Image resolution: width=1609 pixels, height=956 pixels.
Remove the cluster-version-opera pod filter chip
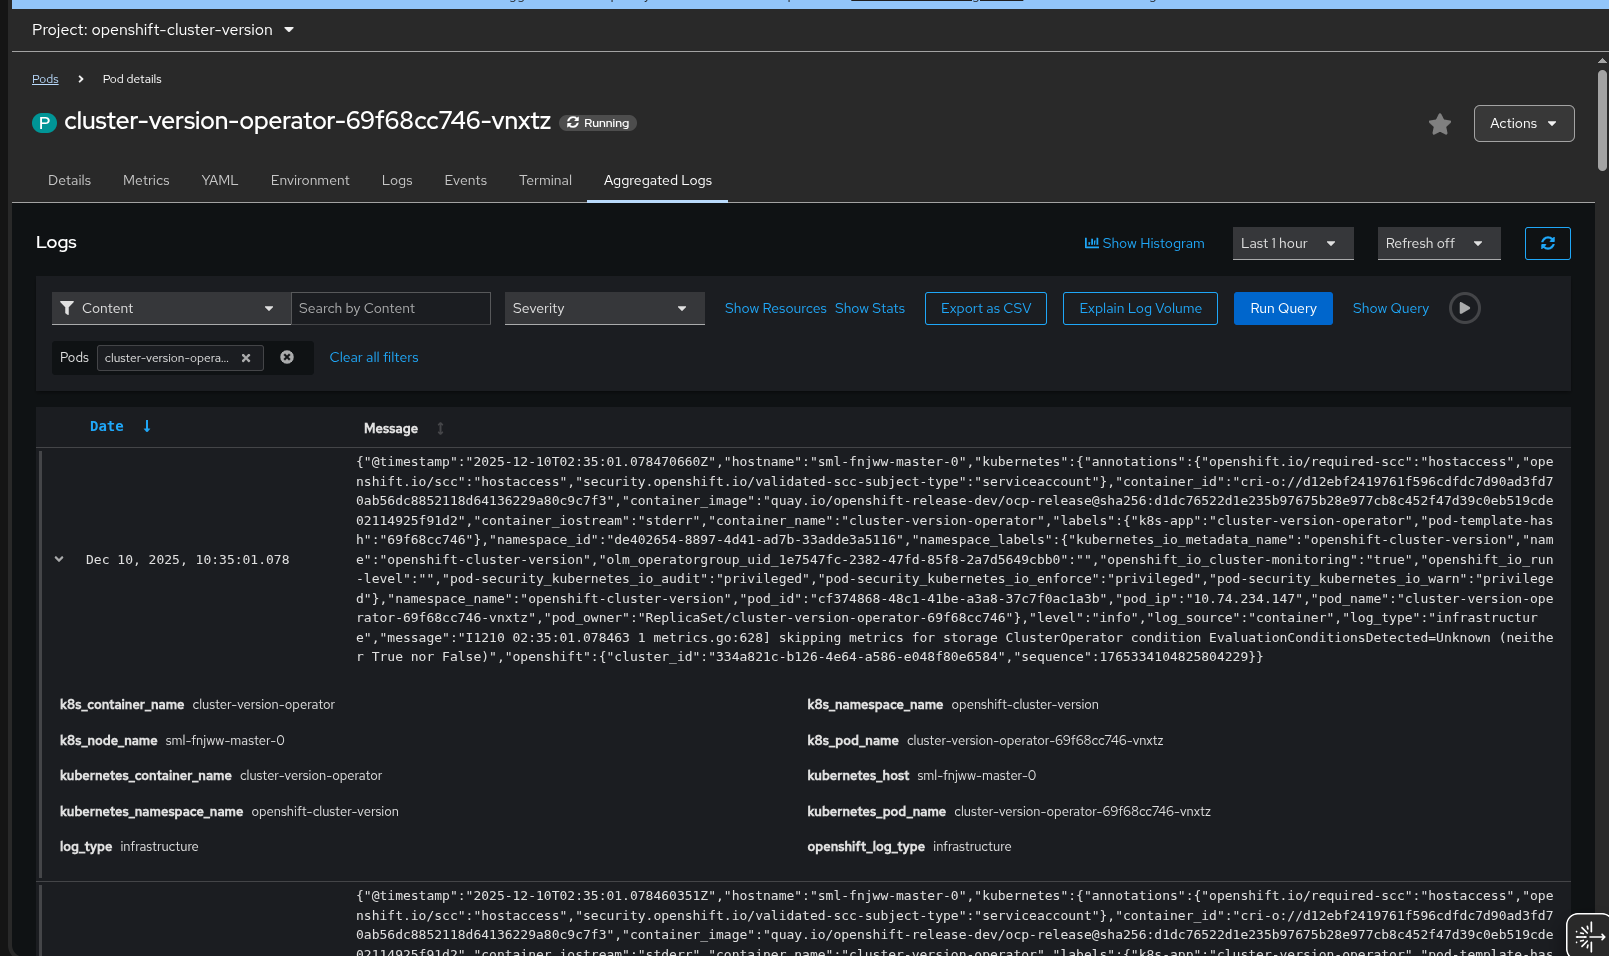pyautogui.click(x=246, y=358)
